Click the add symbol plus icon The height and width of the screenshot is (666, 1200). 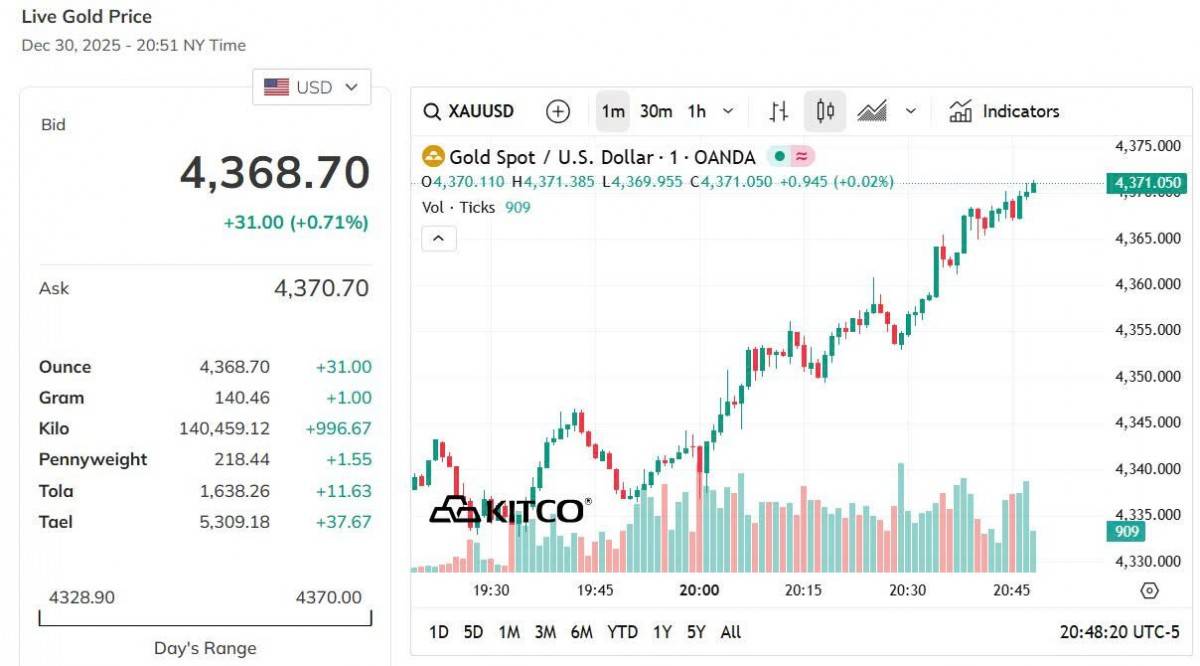pyautogui.click(x=558, y=111)
